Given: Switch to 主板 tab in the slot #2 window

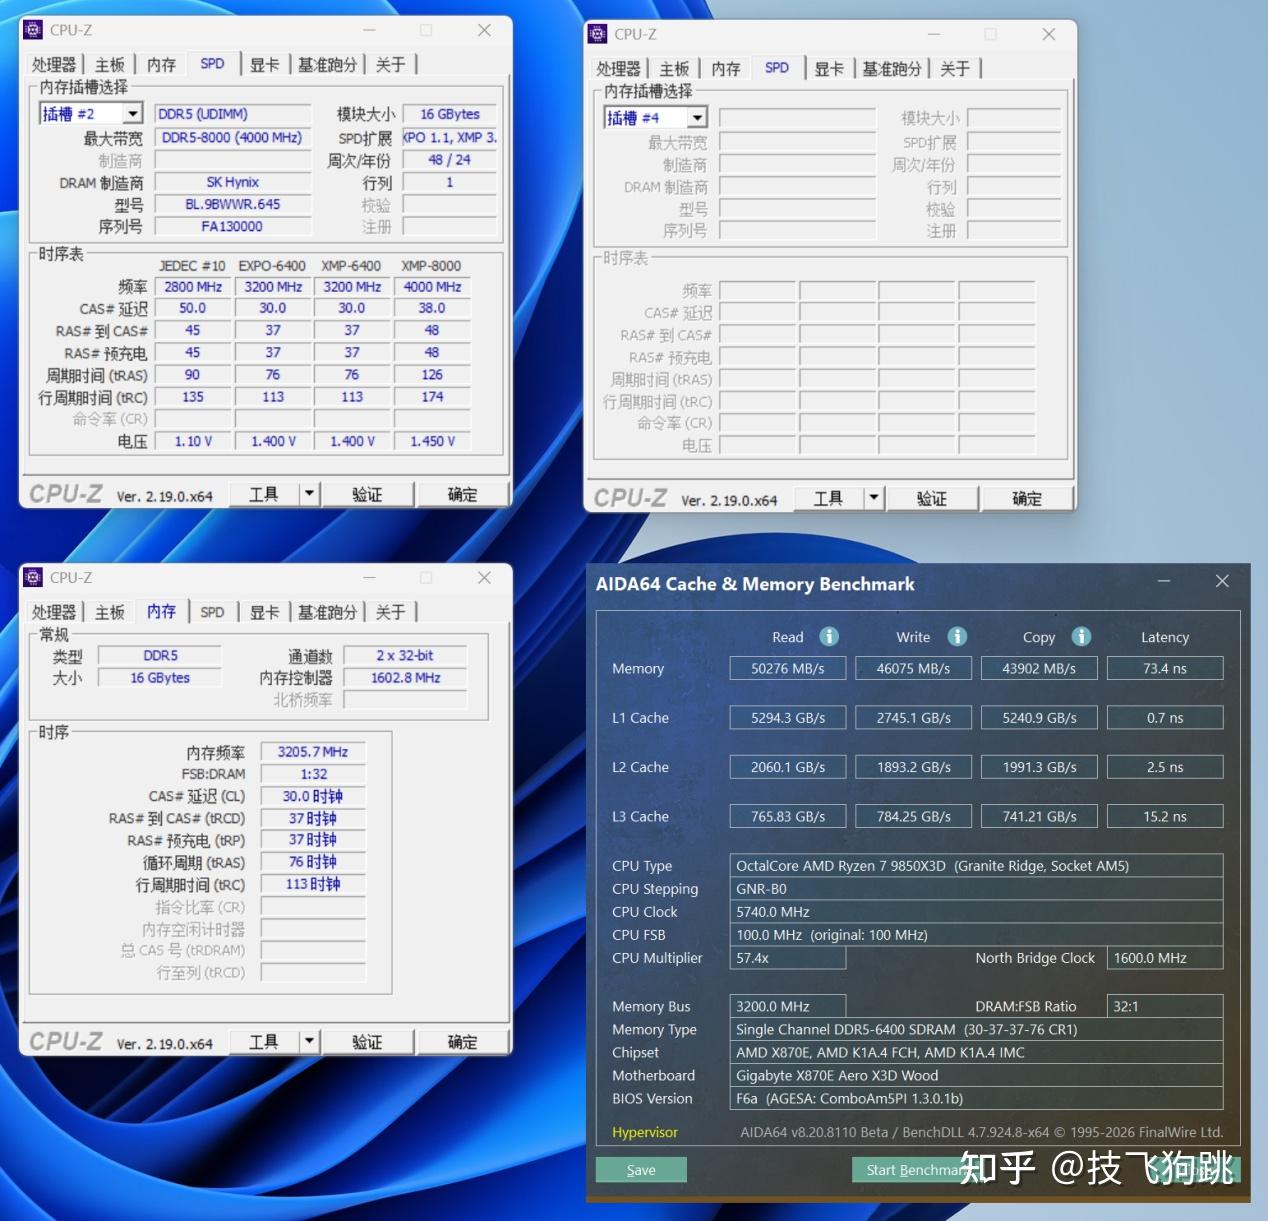Looking at the screenshot, I should [x=110, y=65].
